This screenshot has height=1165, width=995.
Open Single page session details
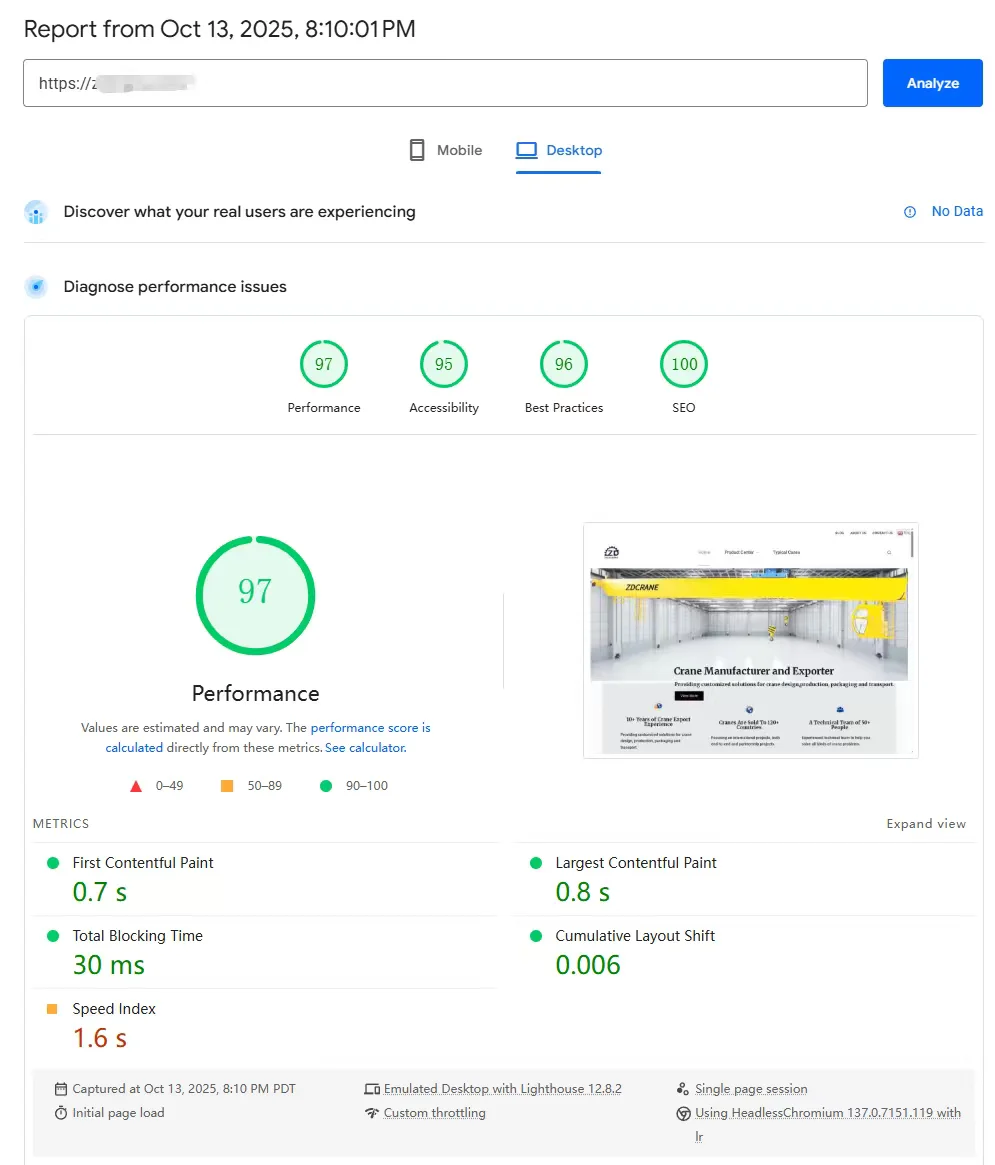[751, 1088]
